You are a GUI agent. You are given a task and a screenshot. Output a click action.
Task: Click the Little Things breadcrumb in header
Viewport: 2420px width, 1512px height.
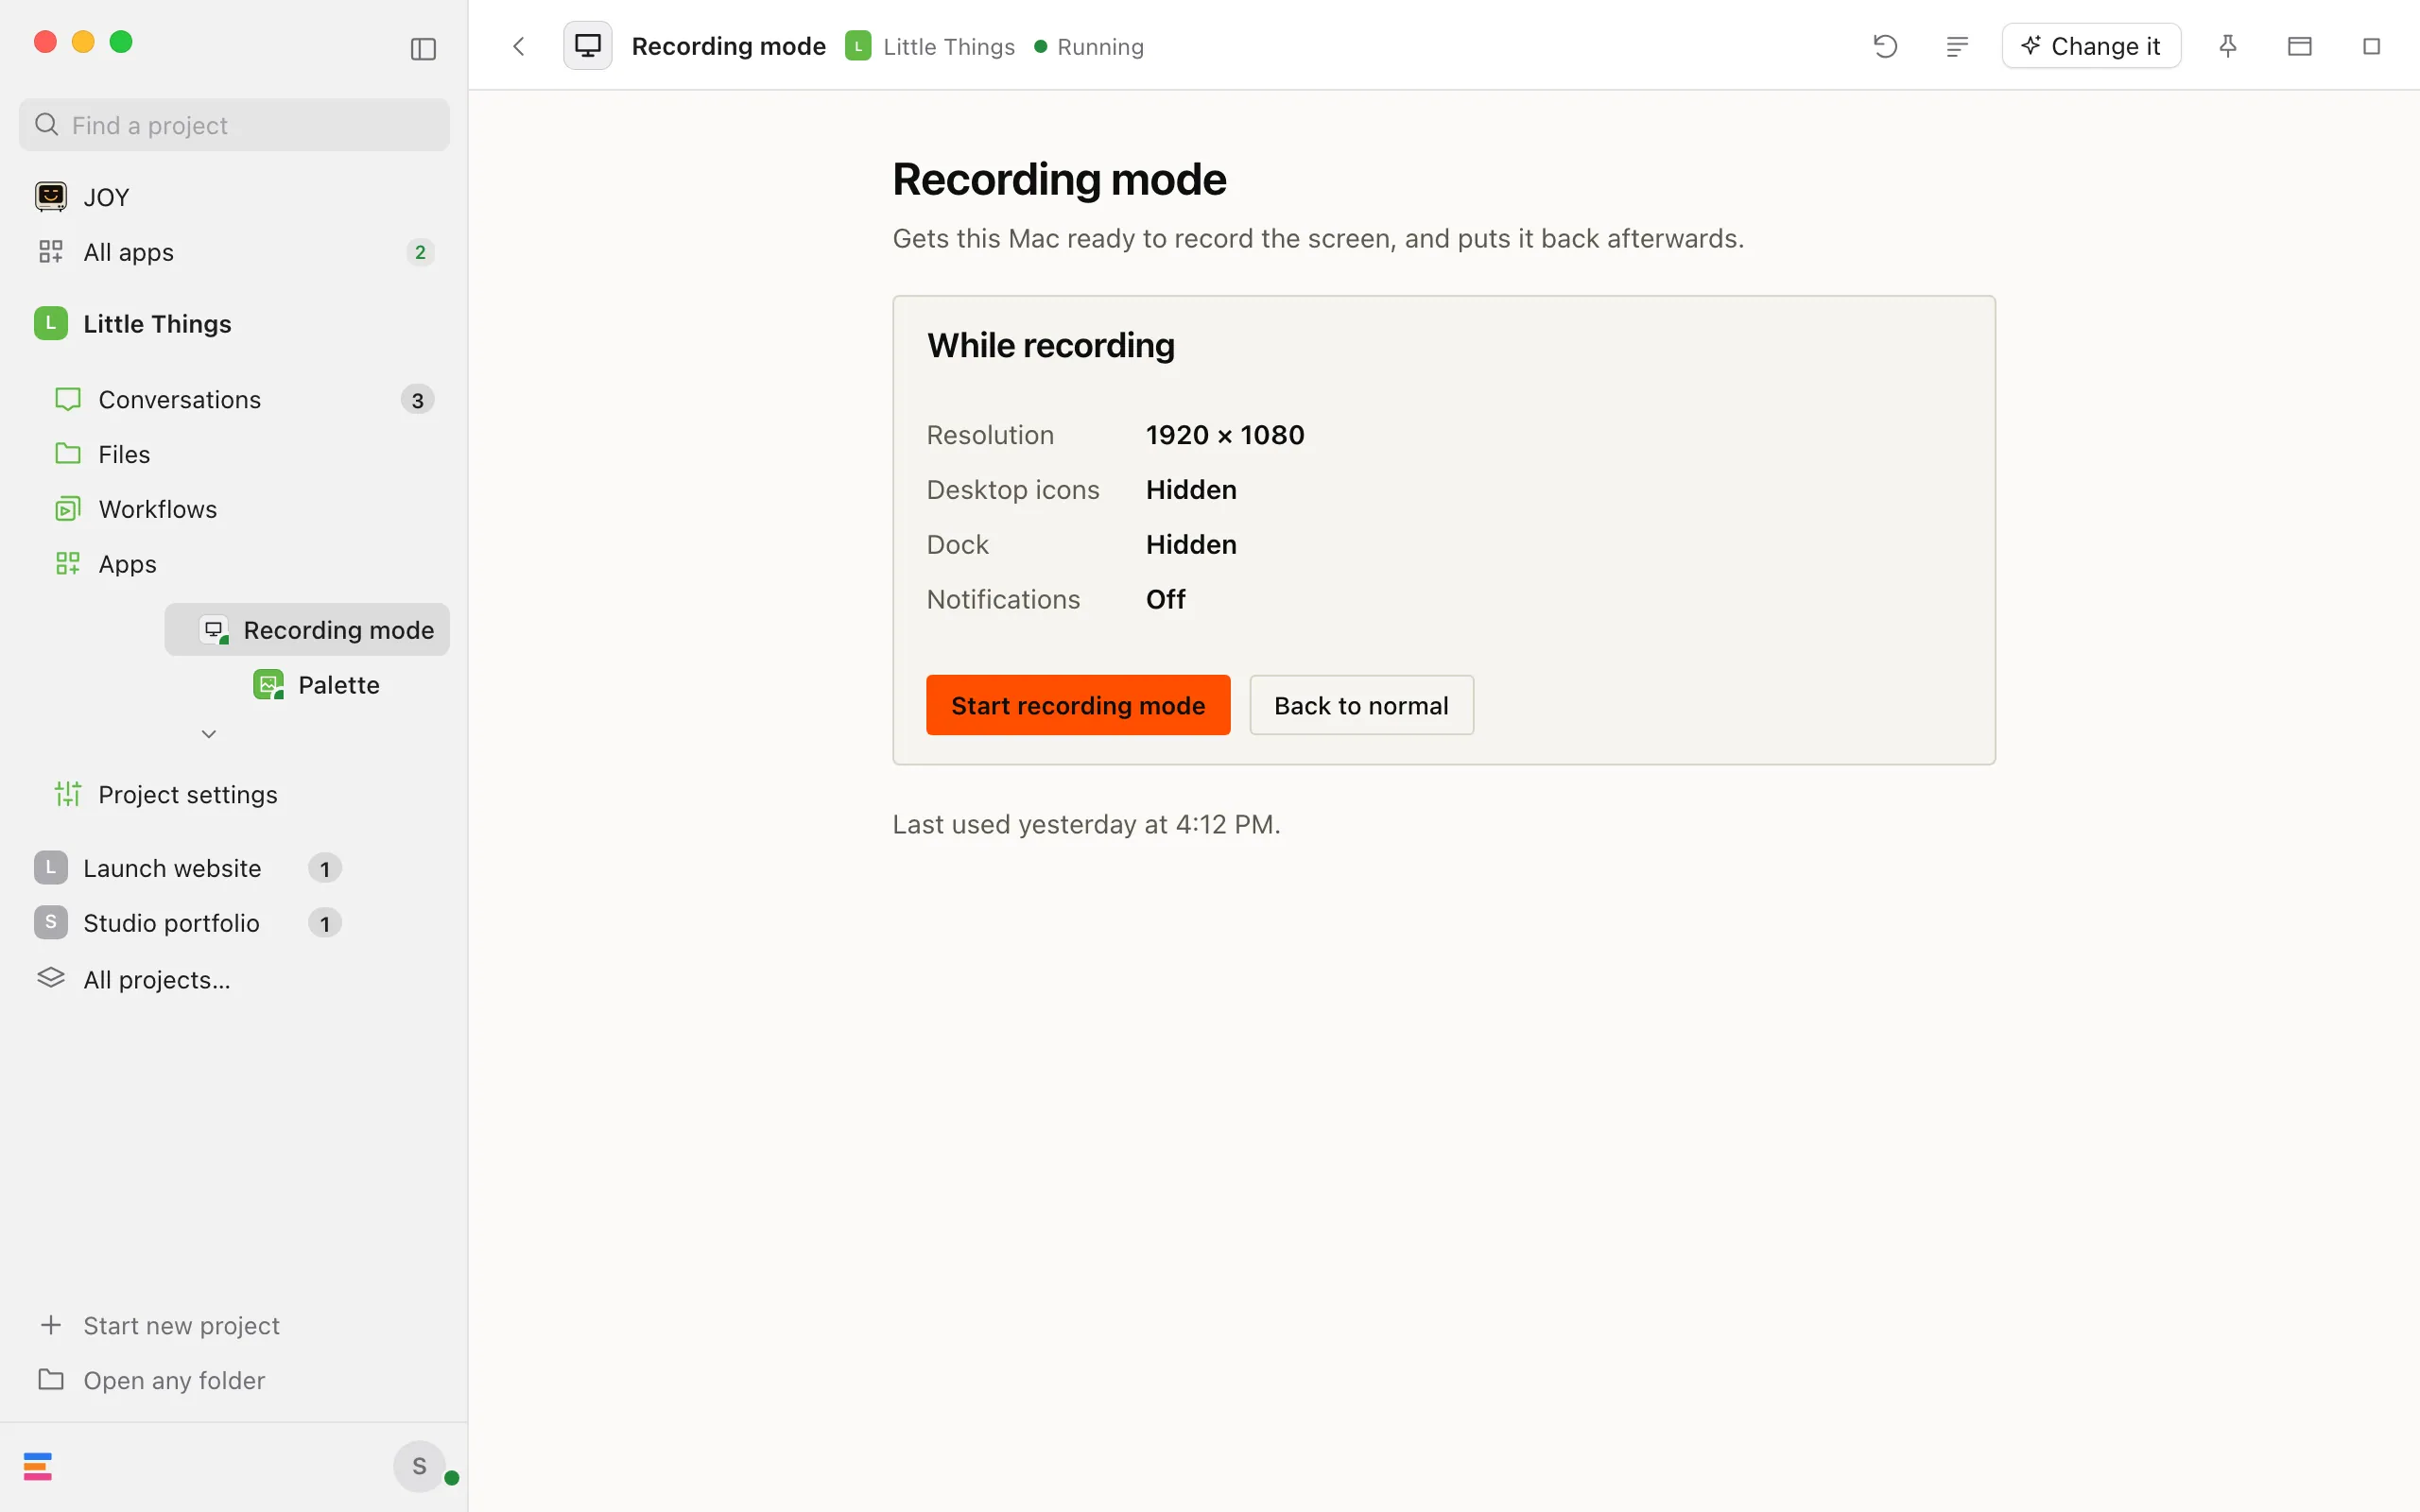point(930,47)
